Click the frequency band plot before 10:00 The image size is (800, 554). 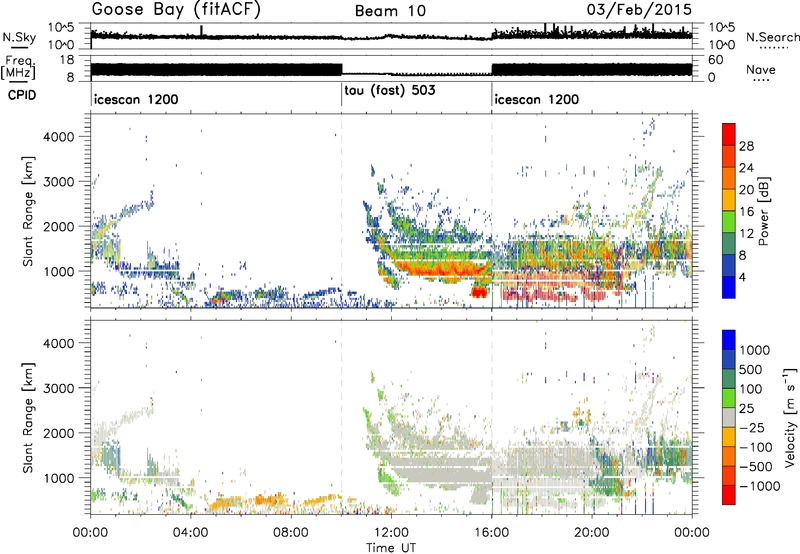[x=216, y=70]
